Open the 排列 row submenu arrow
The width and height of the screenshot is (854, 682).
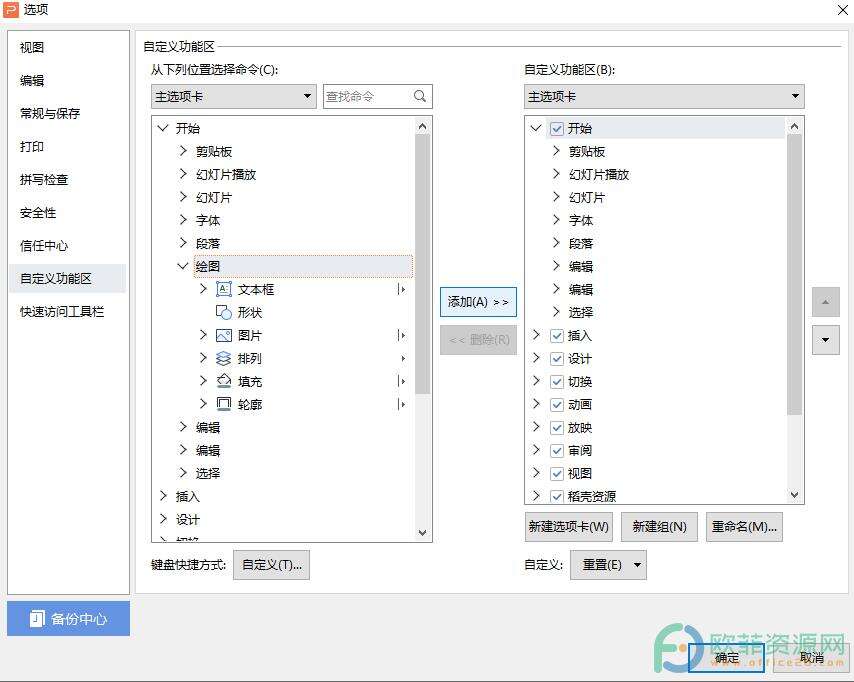click(402, 358)
